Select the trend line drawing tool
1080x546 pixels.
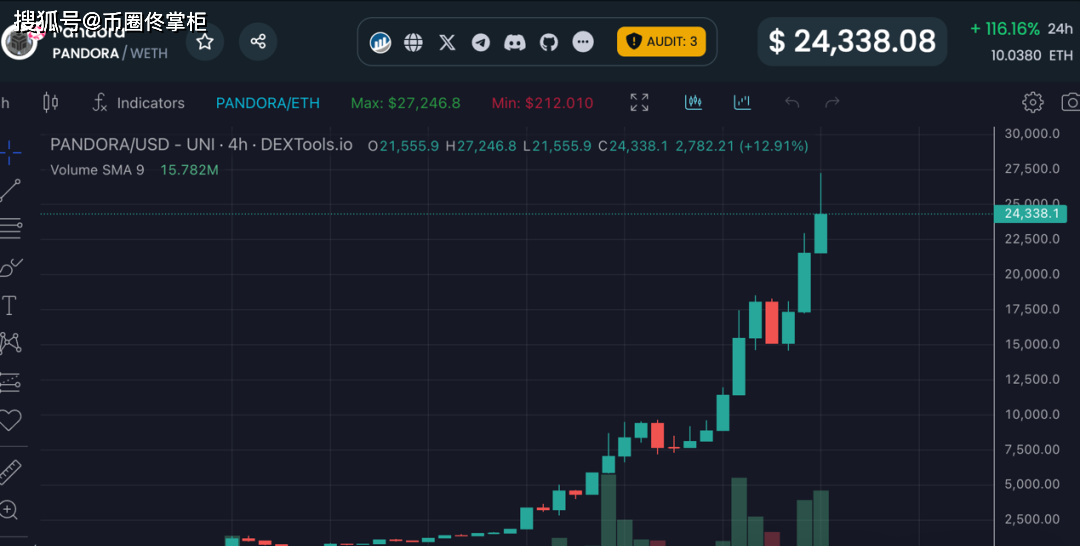tap(10, 191)
